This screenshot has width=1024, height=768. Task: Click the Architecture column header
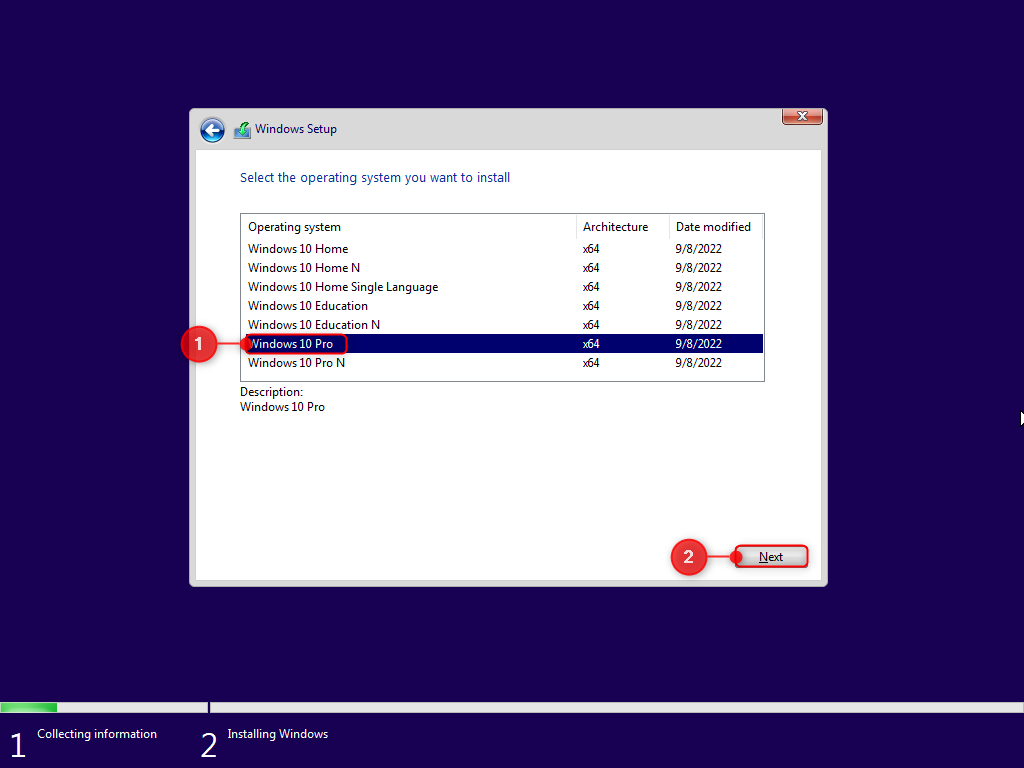623,227
